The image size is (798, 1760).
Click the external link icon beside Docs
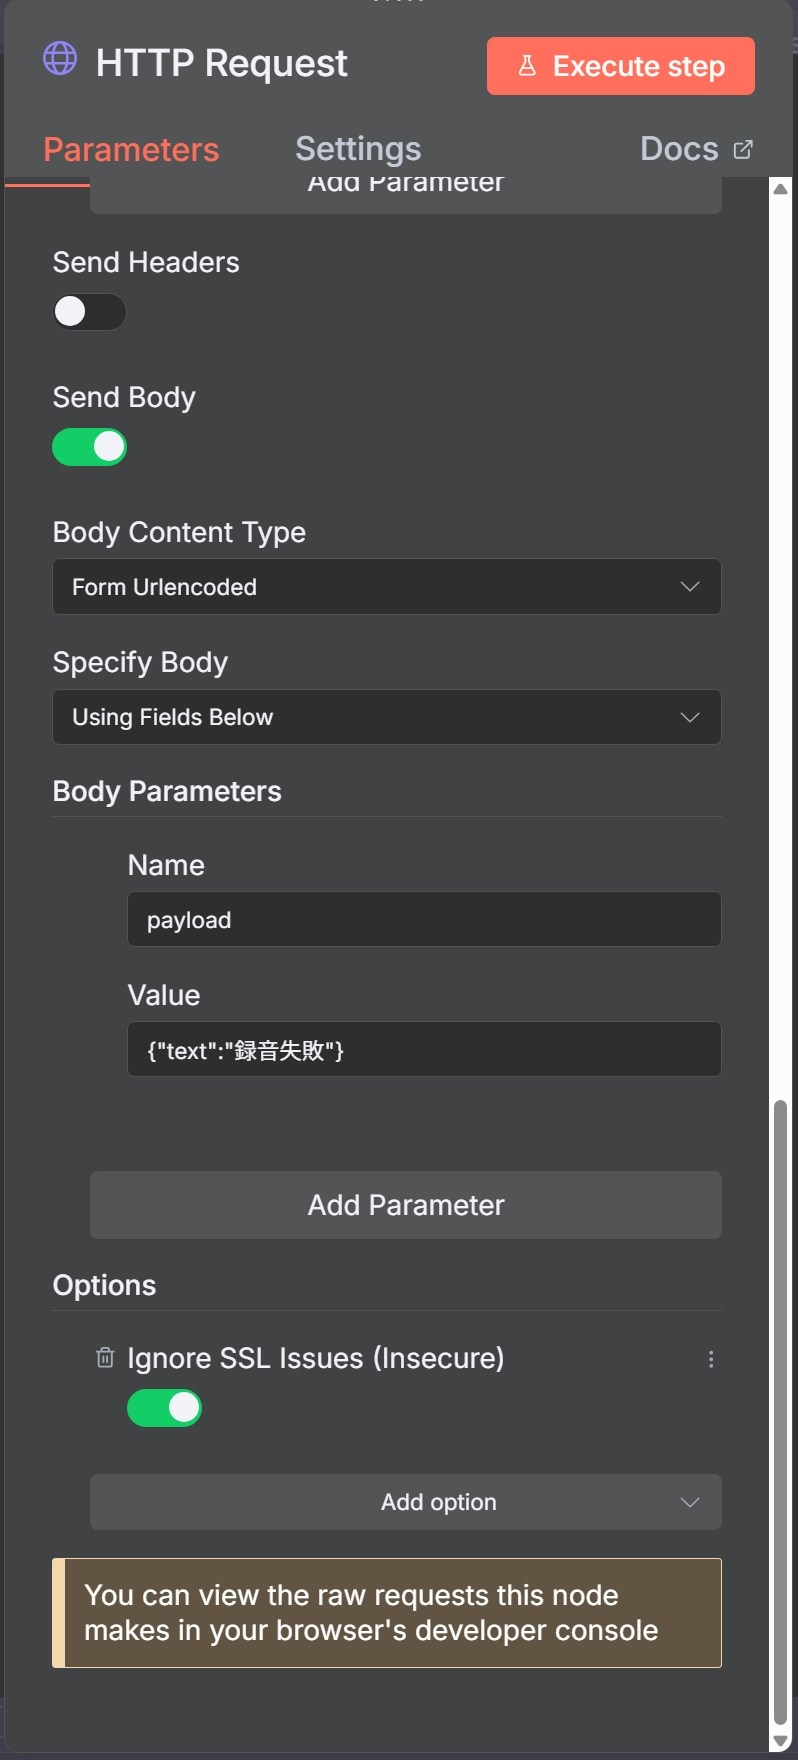[743, 149]
